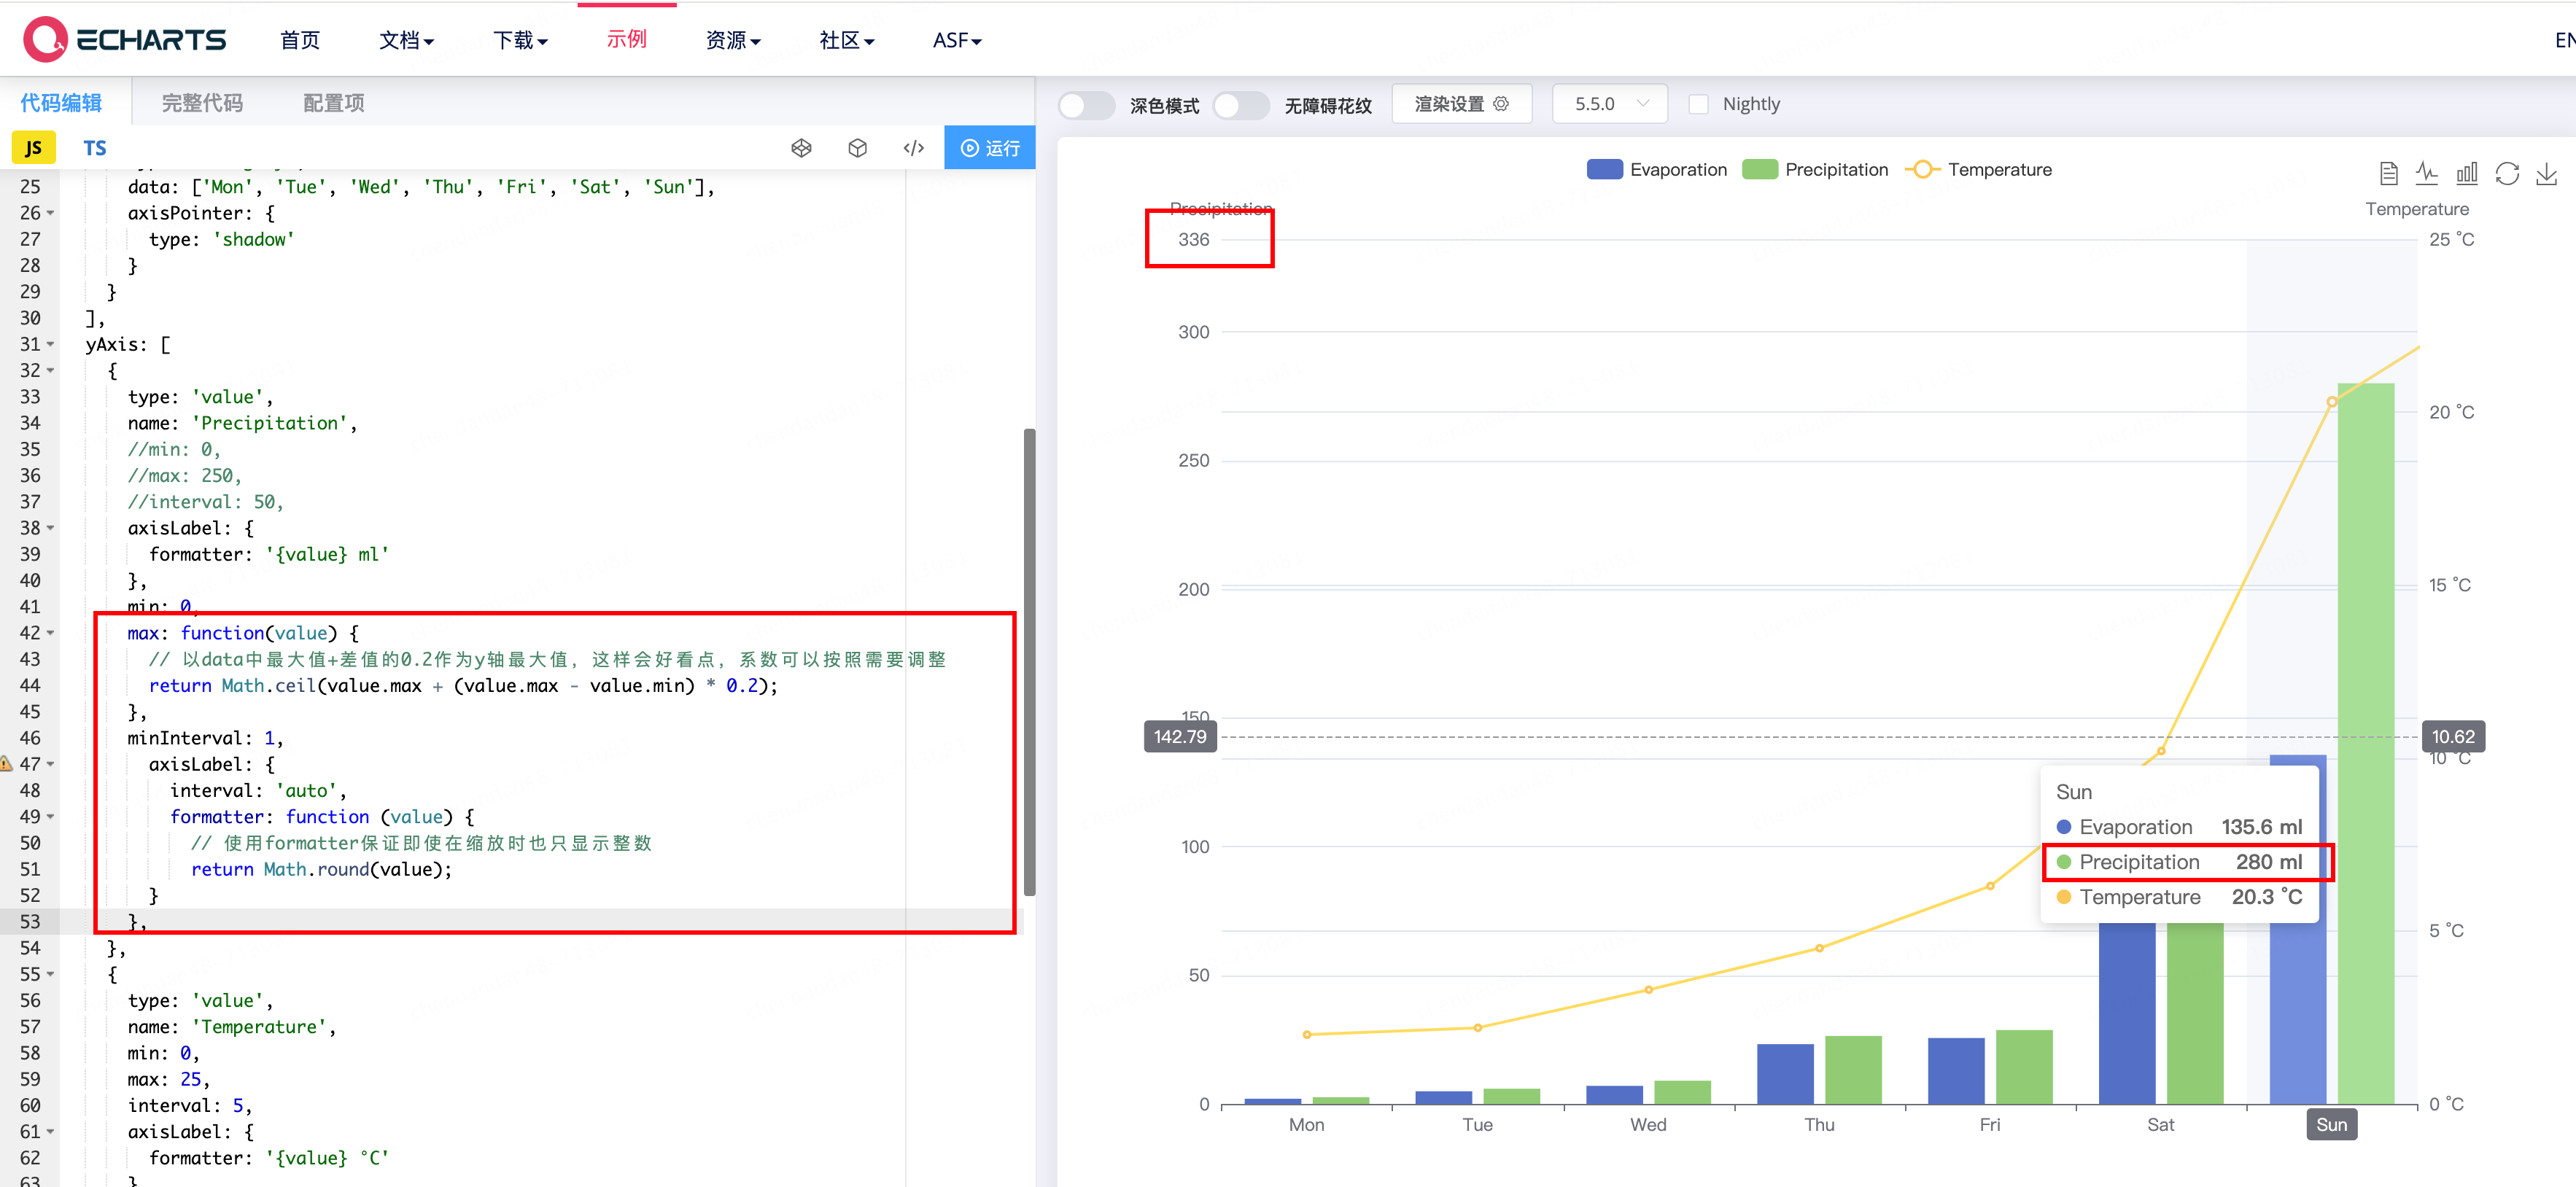Screen dimensions: 2576x1187
Task: Toggle Temperature series in legend
Action: [1979, 170]
